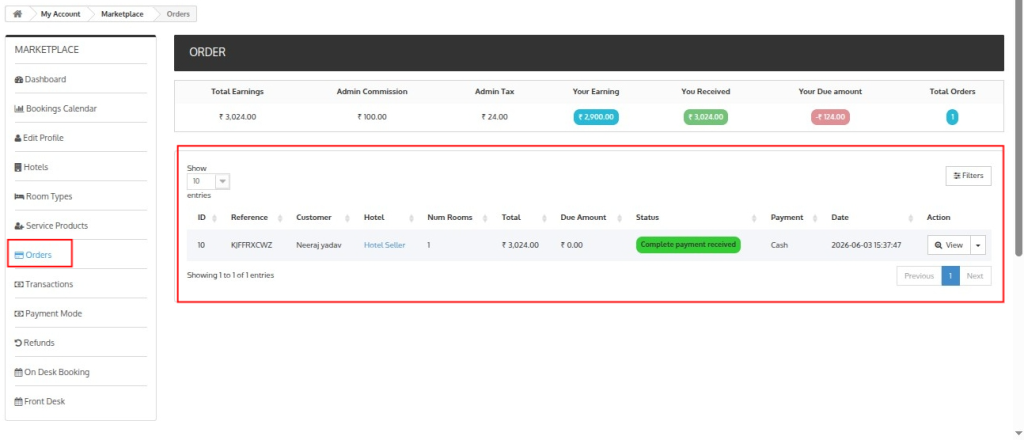Viewport: 1024px width, 440px height.
Task: Open the Hotel Seller link
Action: tap(385, 245)
